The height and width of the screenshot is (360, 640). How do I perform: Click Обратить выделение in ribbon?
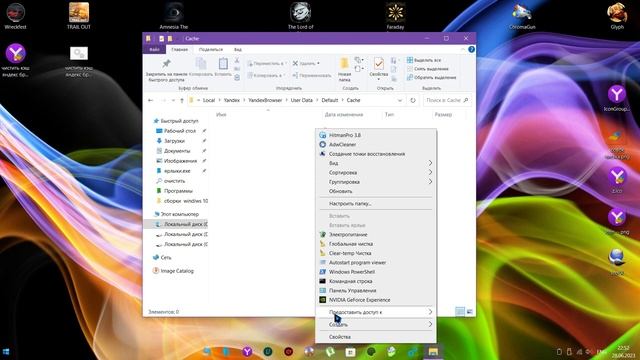point(431,77)
